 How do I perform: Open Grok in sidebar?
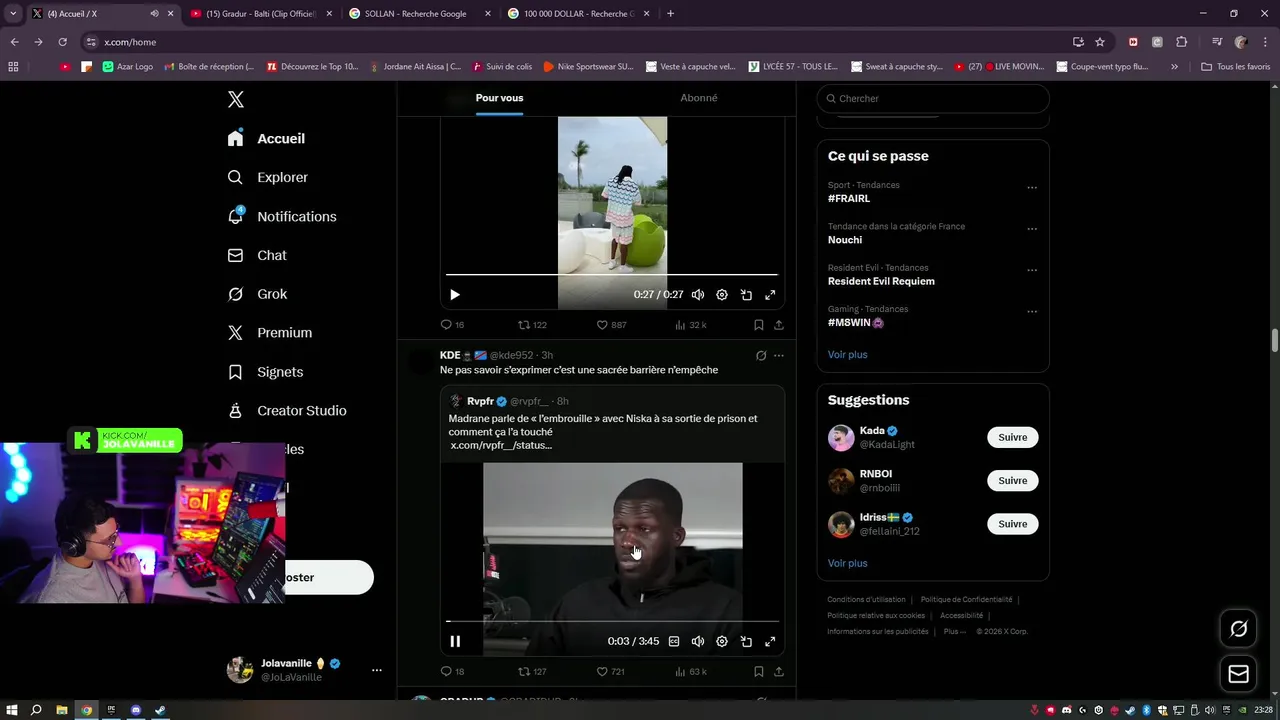257,294
